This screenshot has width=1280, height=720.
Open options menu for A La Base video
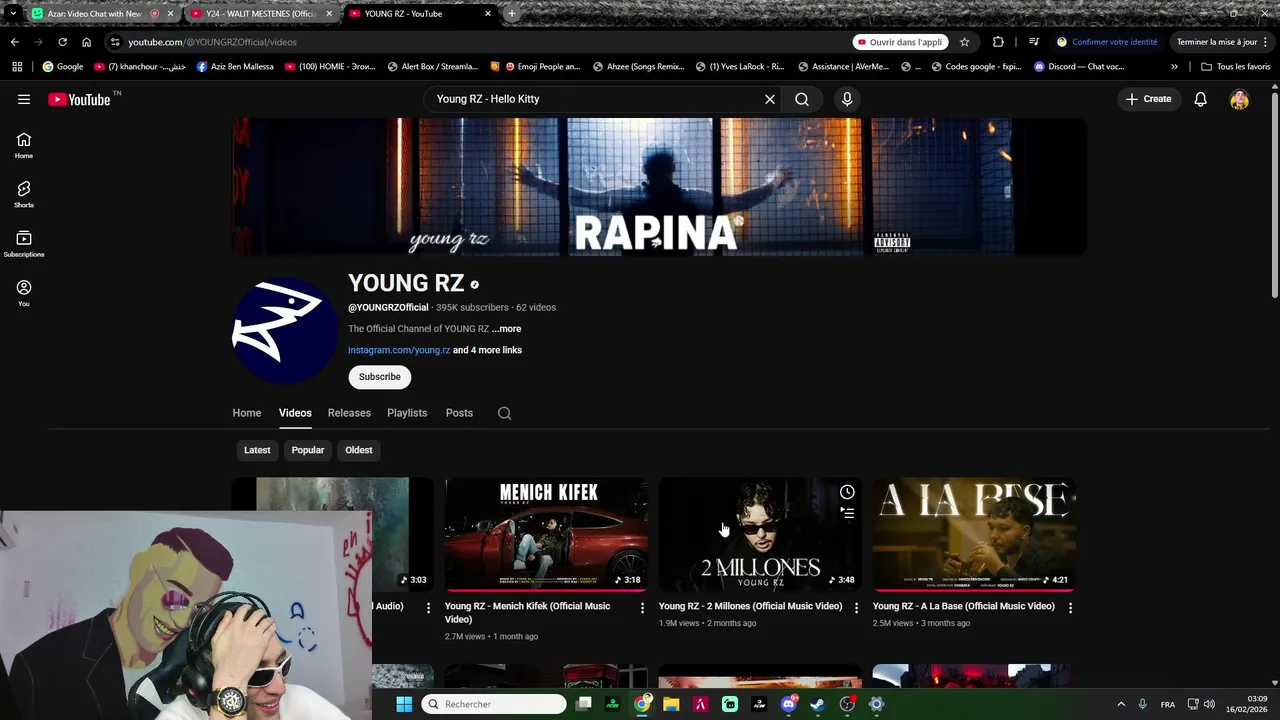click(1070, 608)
